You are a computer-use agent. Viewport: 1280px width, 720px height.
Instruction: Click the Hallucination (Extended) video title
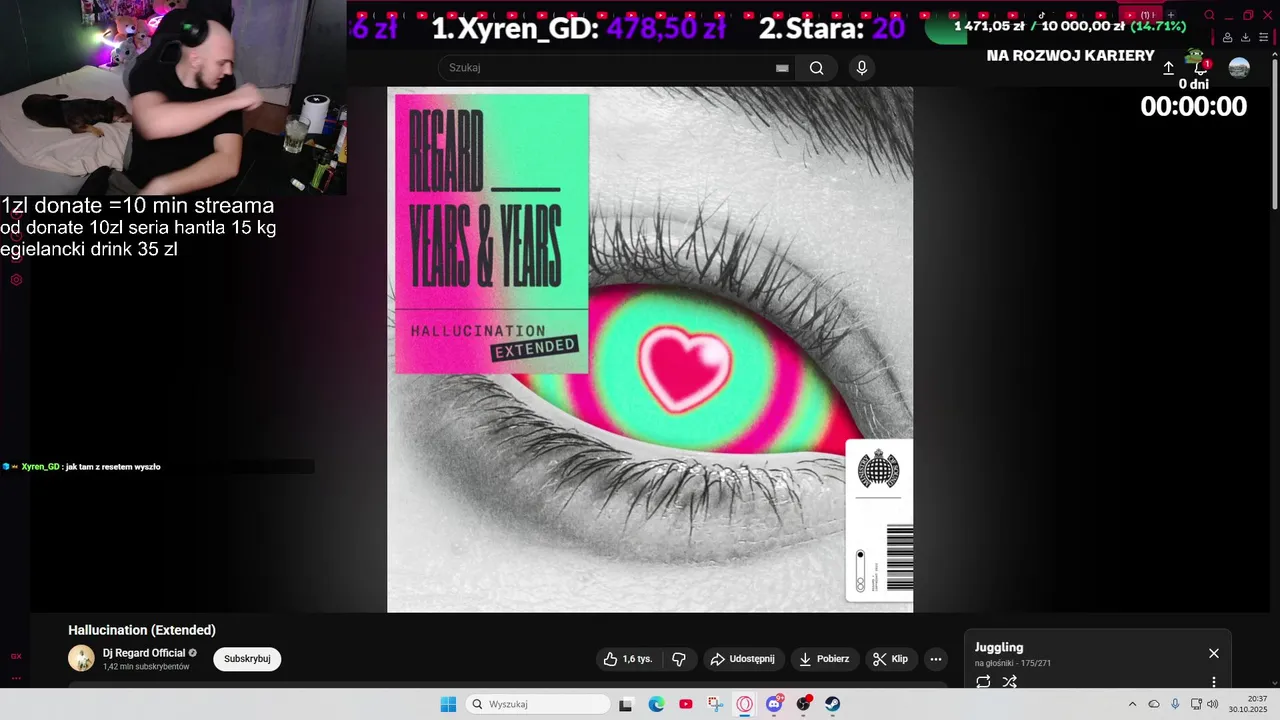(142, 630)
